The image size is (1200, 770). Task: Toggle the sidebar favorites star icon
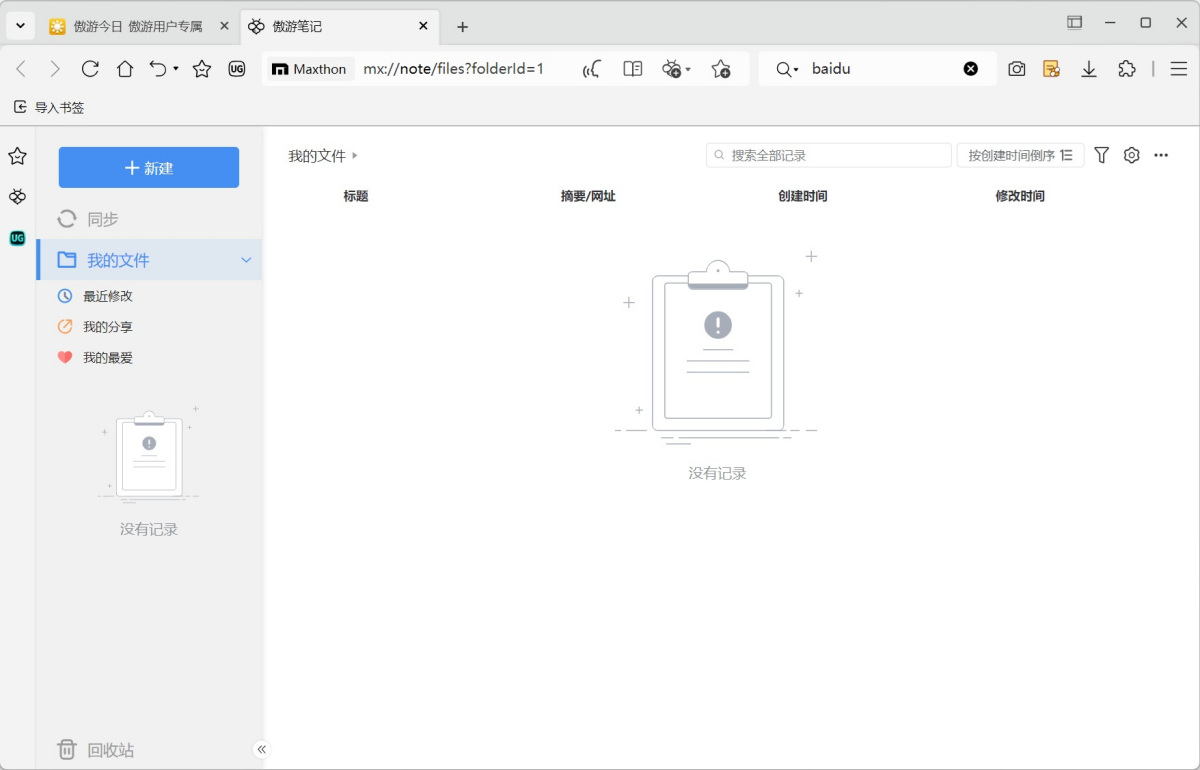17,156
